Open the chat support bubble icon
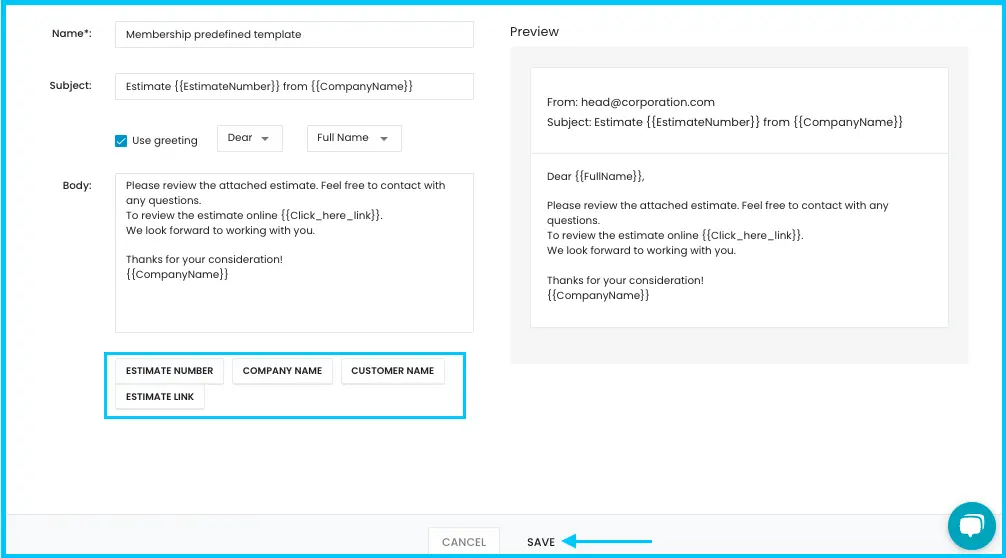This screenshot has height=558, width=1006. tap(971, 526)
